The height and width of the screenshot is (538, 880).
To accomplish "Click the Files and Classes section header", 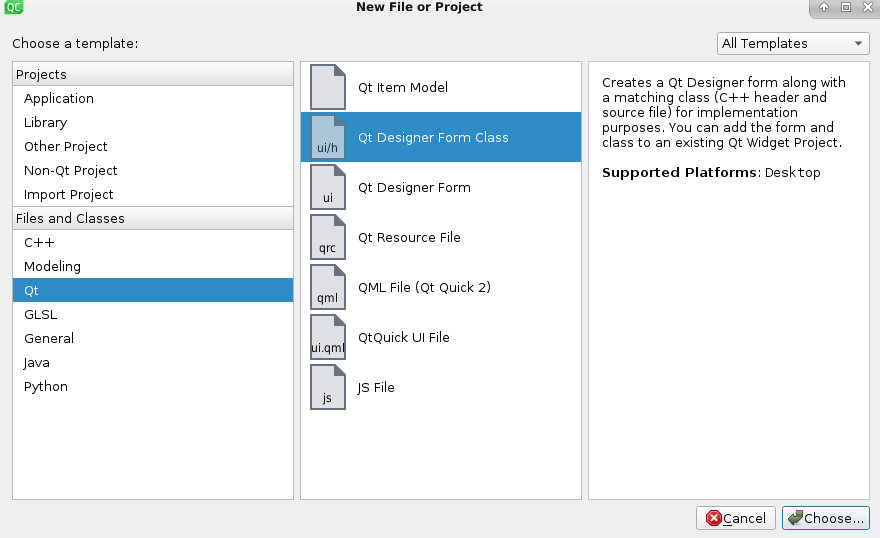I will pyautogui.click(x=153, y=218).
